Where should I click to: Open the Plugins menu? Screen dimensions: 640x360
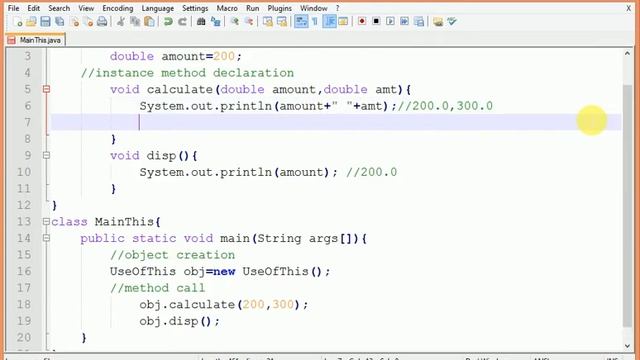click(x=280, y=8)
